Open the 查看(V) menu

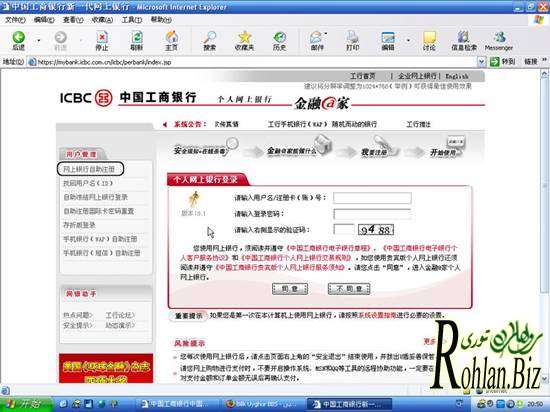(x=73, y=20)
